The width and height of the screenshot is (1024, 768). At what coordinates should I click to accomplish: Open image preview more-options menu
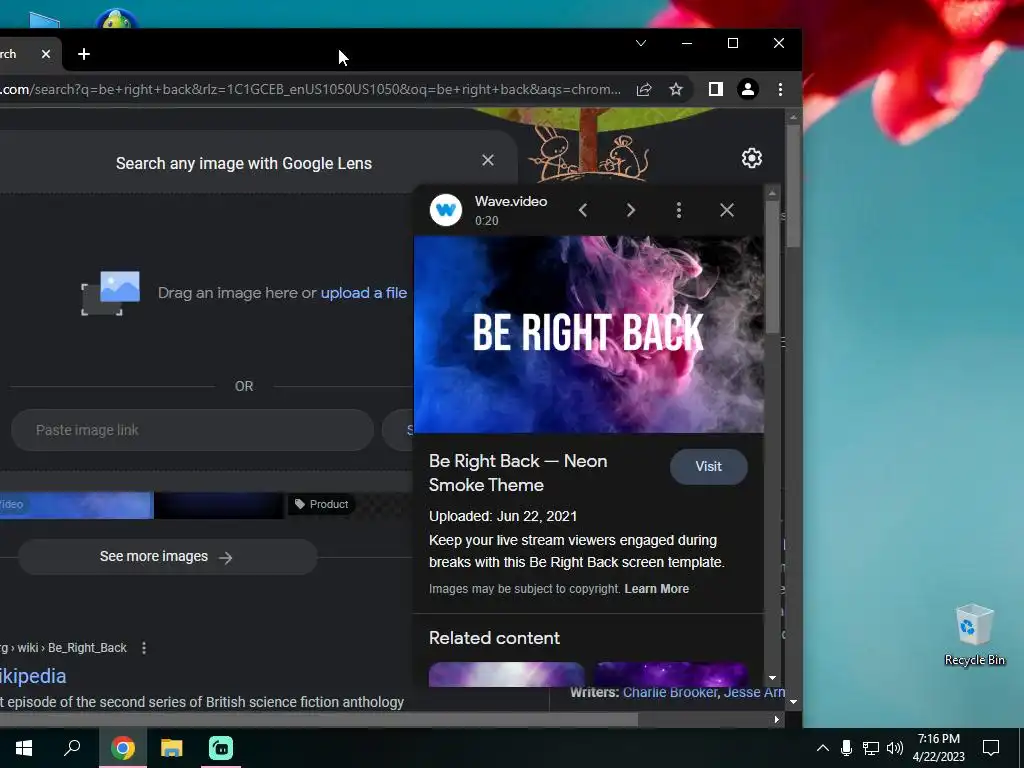(679, 210)
